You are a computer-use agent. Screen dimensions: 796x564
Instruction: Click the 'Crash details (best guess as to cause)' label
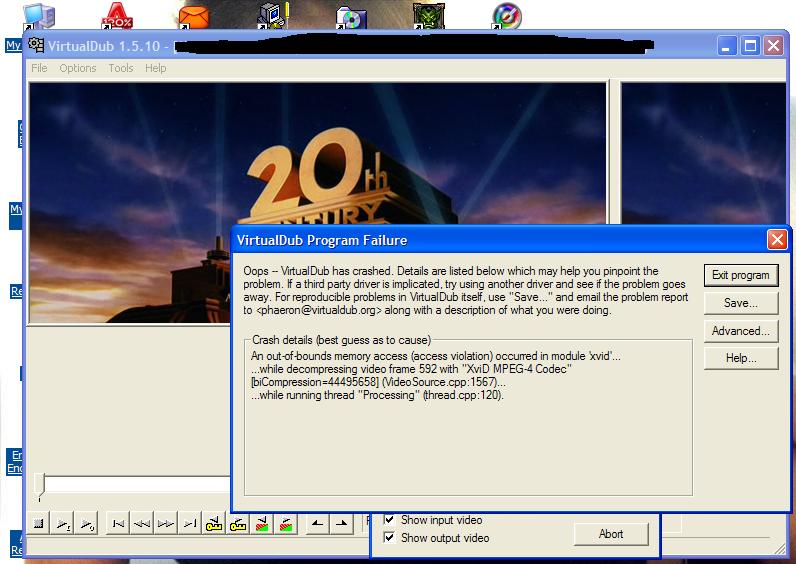pyautogui.click(x=341, y=340)
